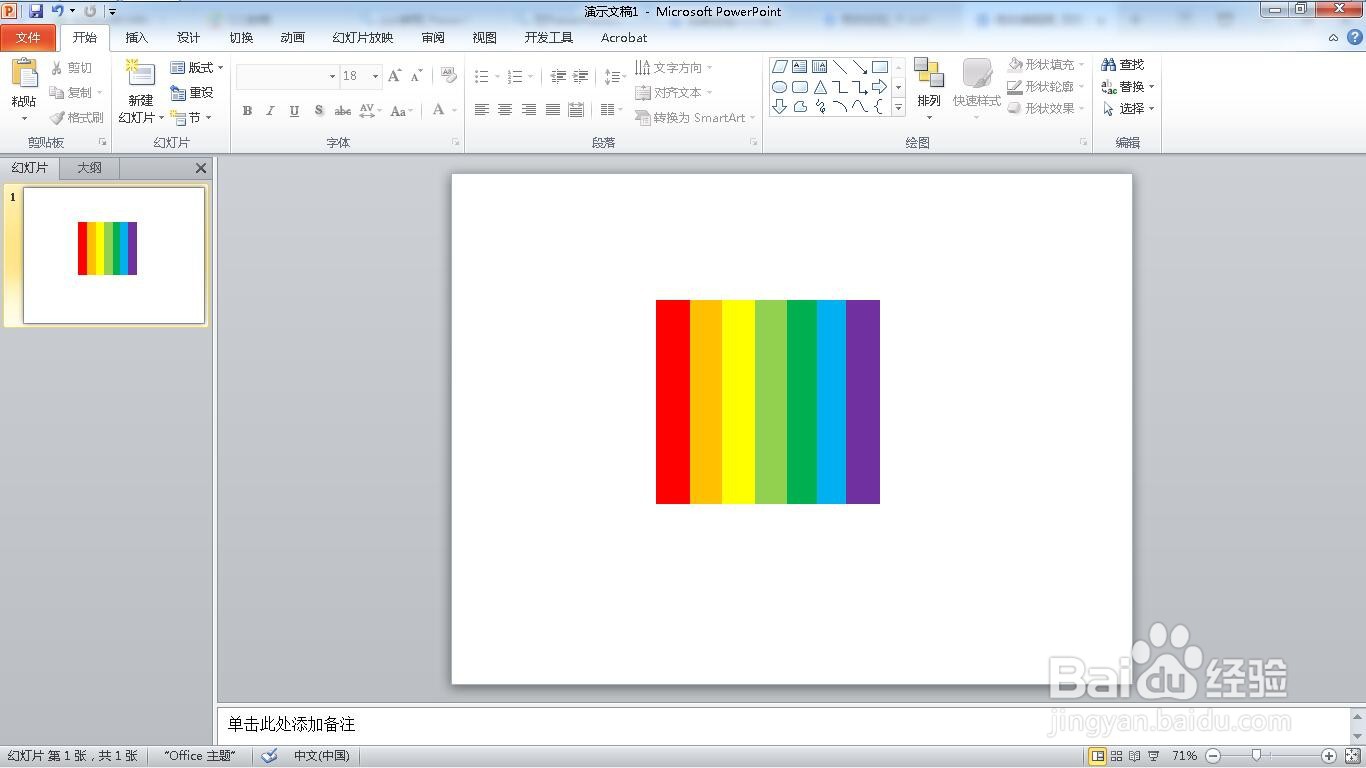
Task: Switch to the Acrobat tab
Action: pyautogui.click(x=624, y=38)
